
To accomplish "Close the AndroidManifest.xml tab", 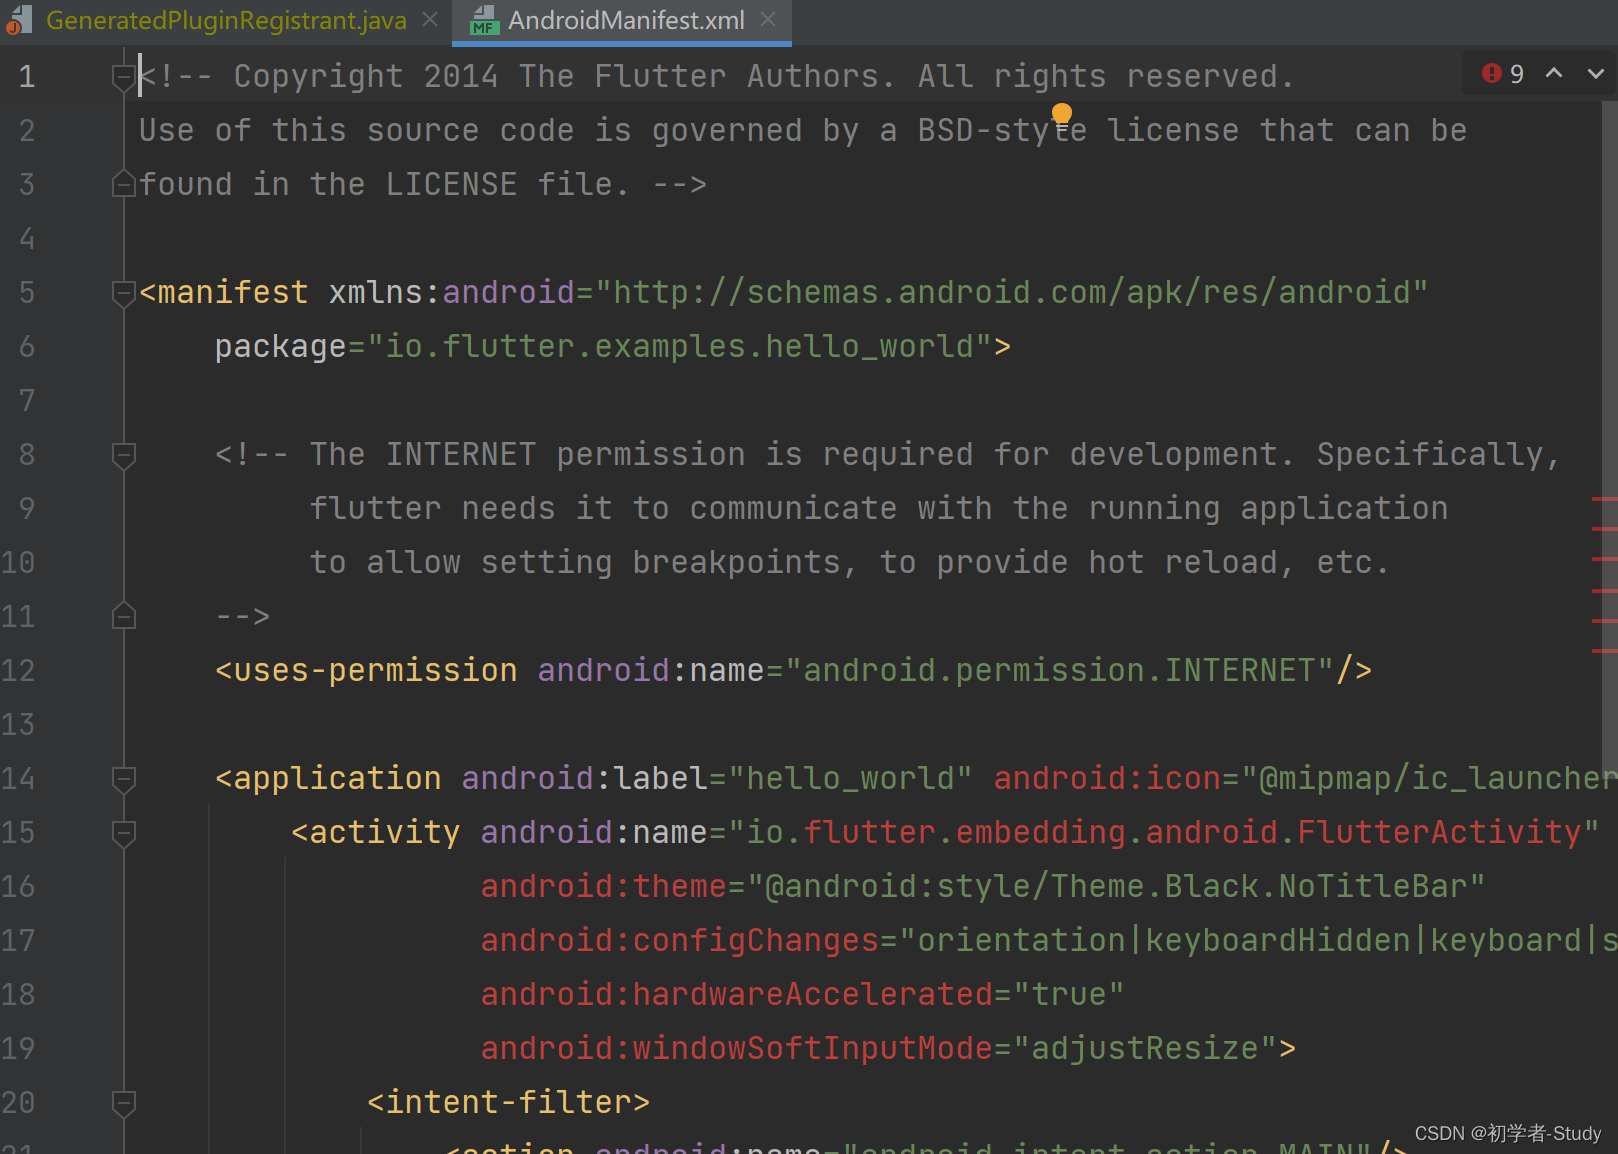I will (768, 20).
